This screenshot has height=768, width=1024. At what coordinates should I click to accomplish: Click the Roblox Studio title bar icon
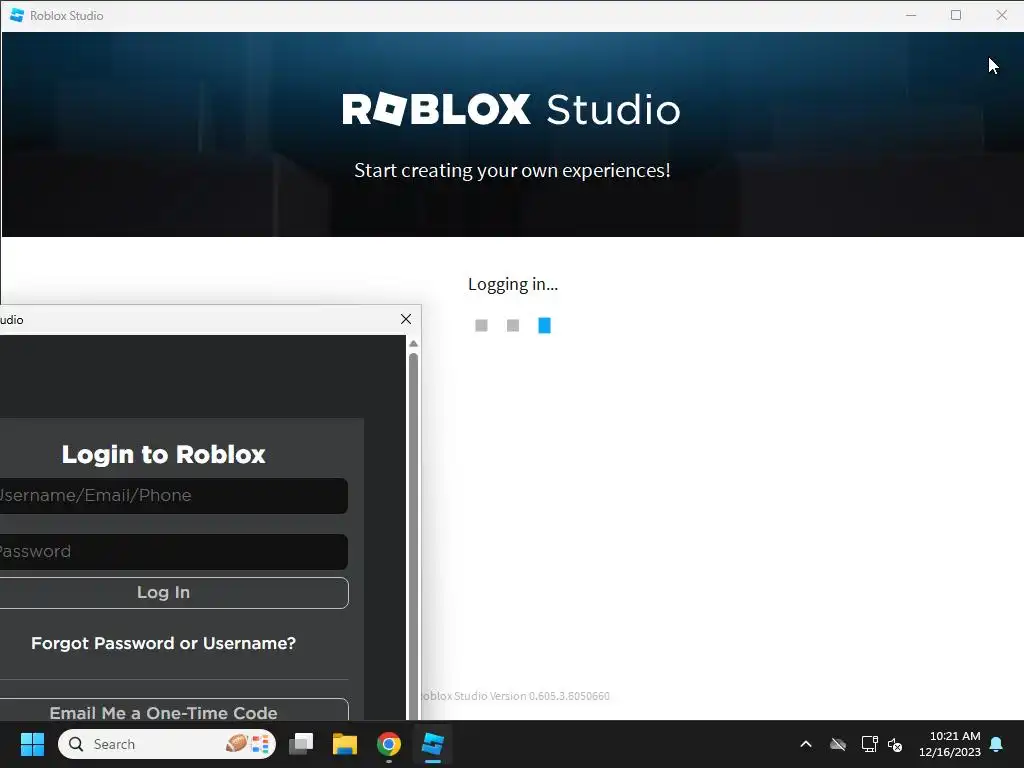pyautogui.click(x=17, y=15)
